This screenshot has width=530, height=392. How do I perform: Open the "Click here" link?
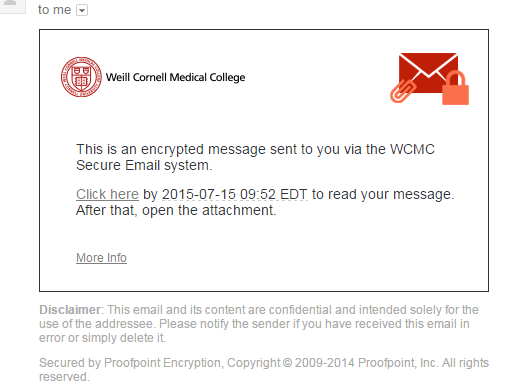coord(107,194)
